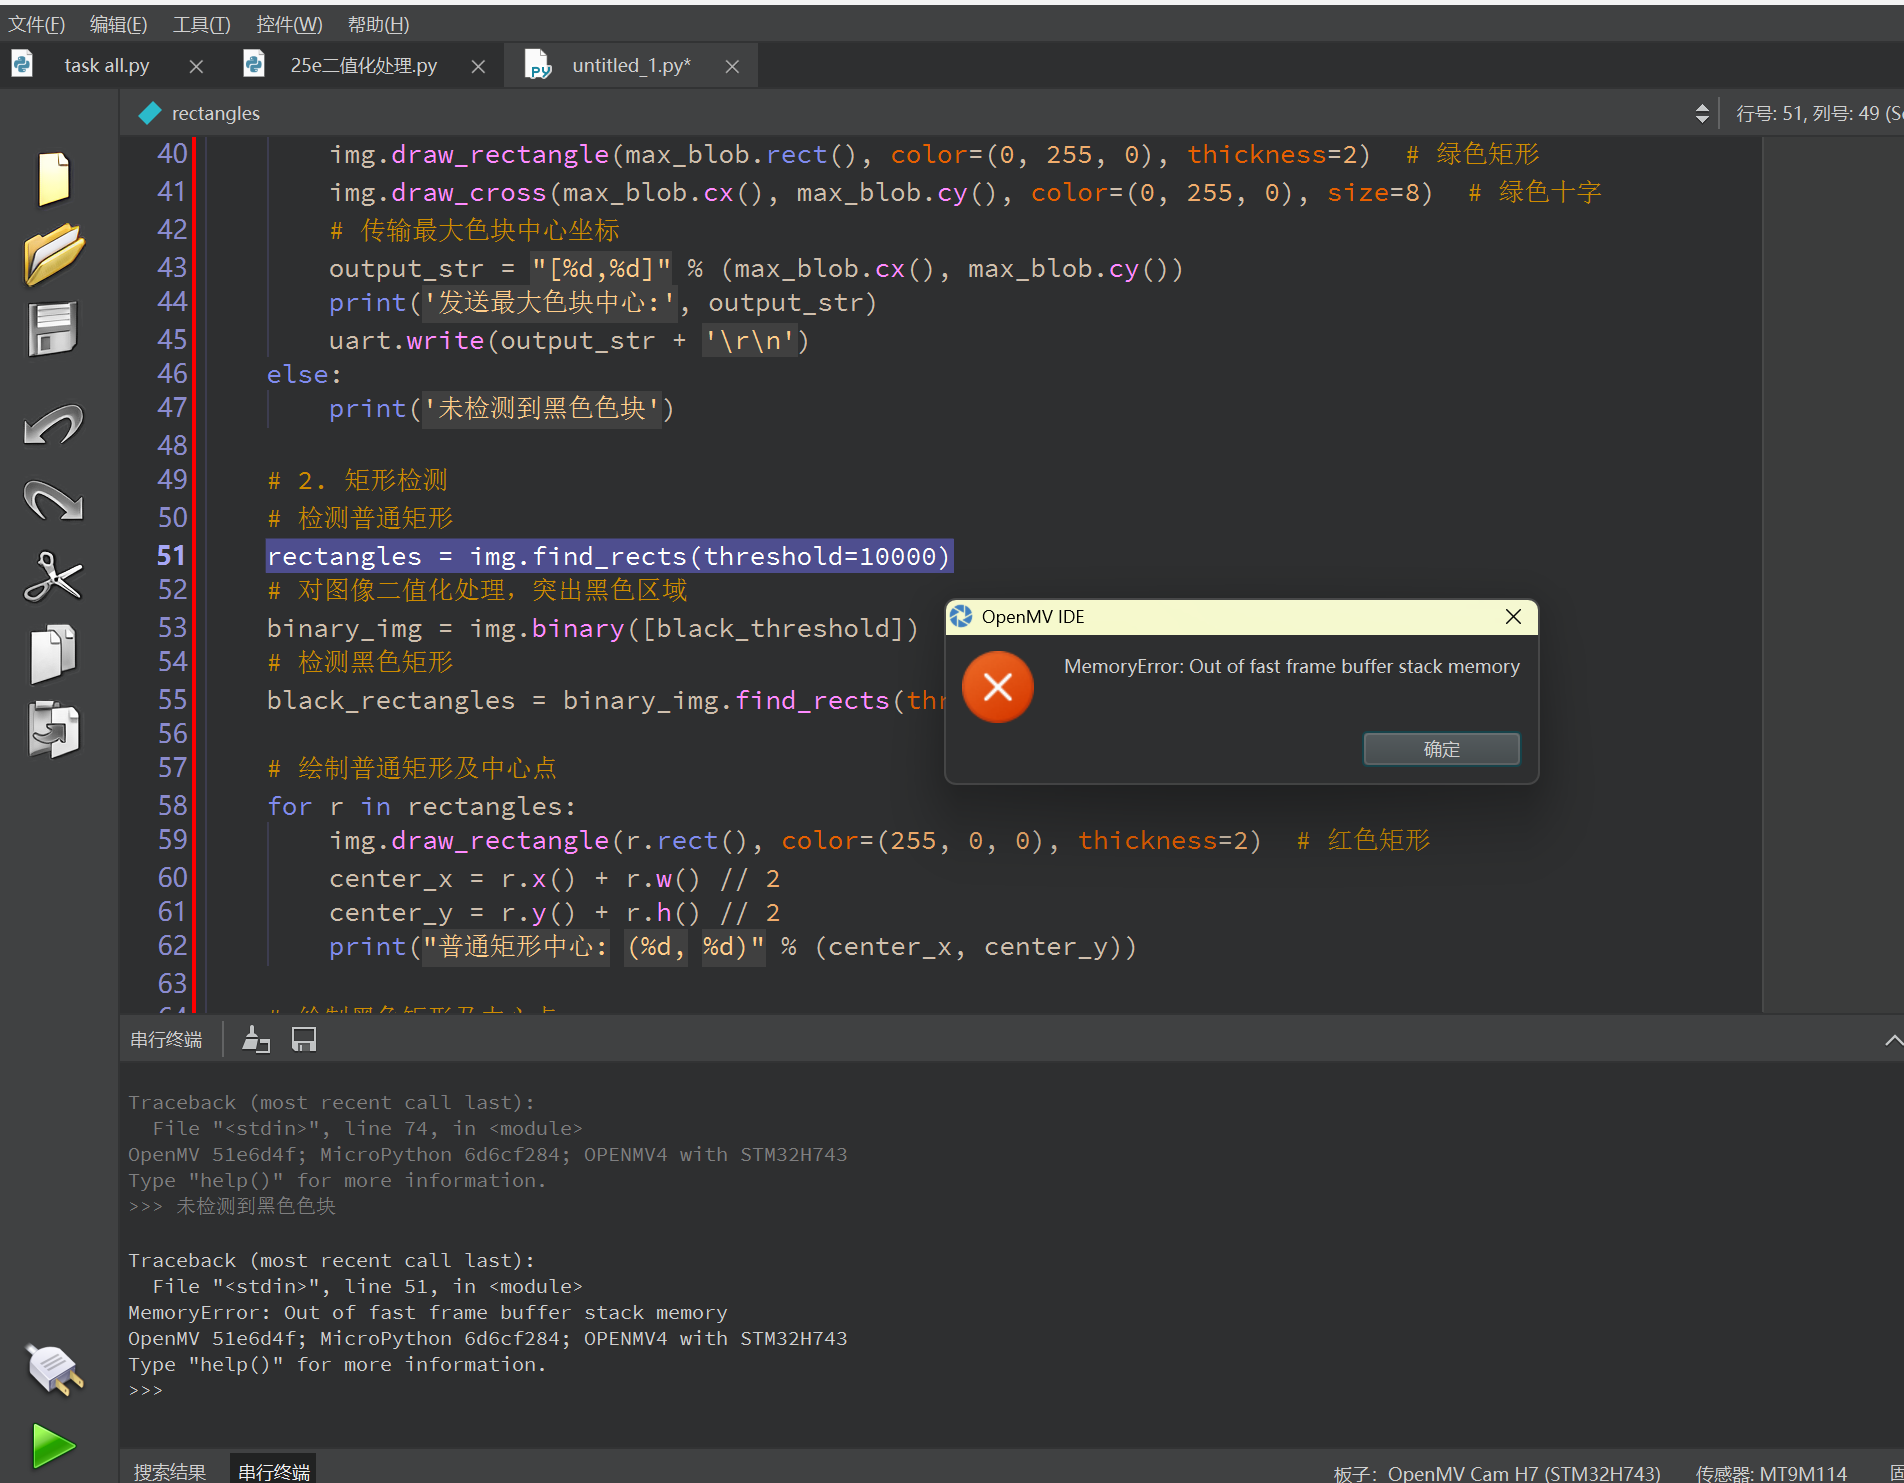
Task: Click the binary_img assignment on line 53
Action: (x=592, y=628)
